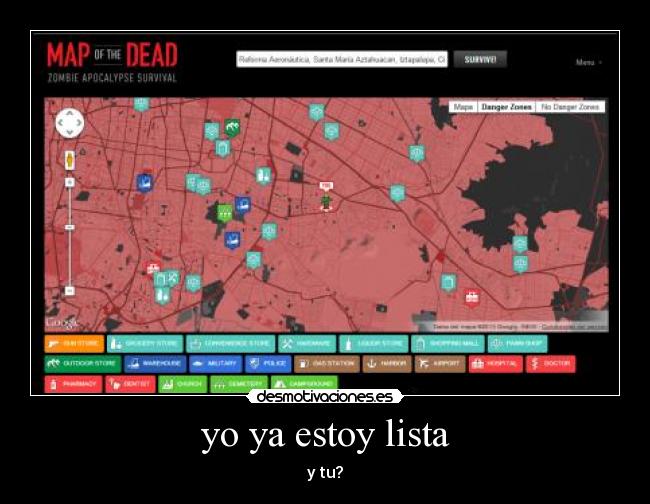Click the zombie survivor marker at map center
Image resolution: width=650 pixels, height=504 pixels.
click(326, 200)
